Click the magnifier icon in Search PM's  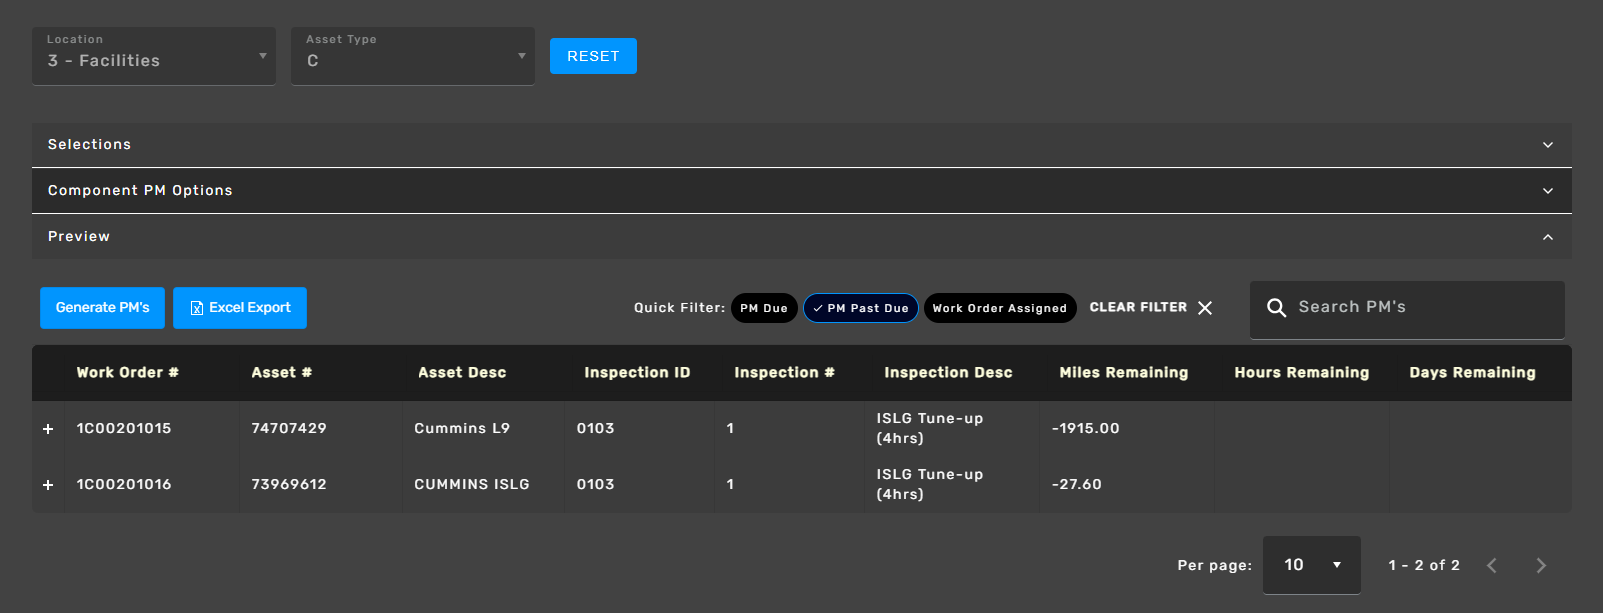[x=1276, y=308]
